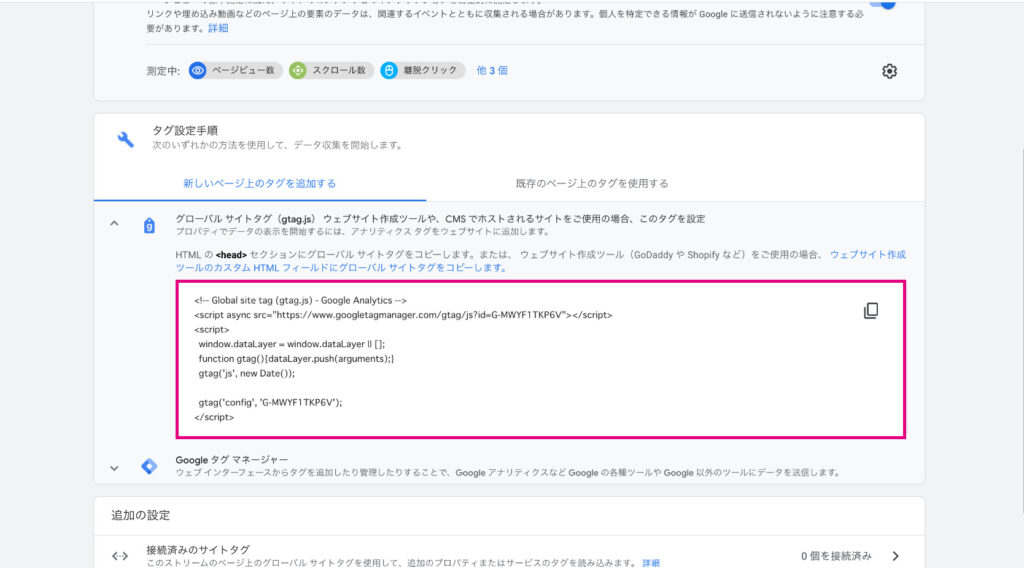Click the Google タグ マネージャー diamond icon
The image size is (1024, 568).
tap(149, 466)
